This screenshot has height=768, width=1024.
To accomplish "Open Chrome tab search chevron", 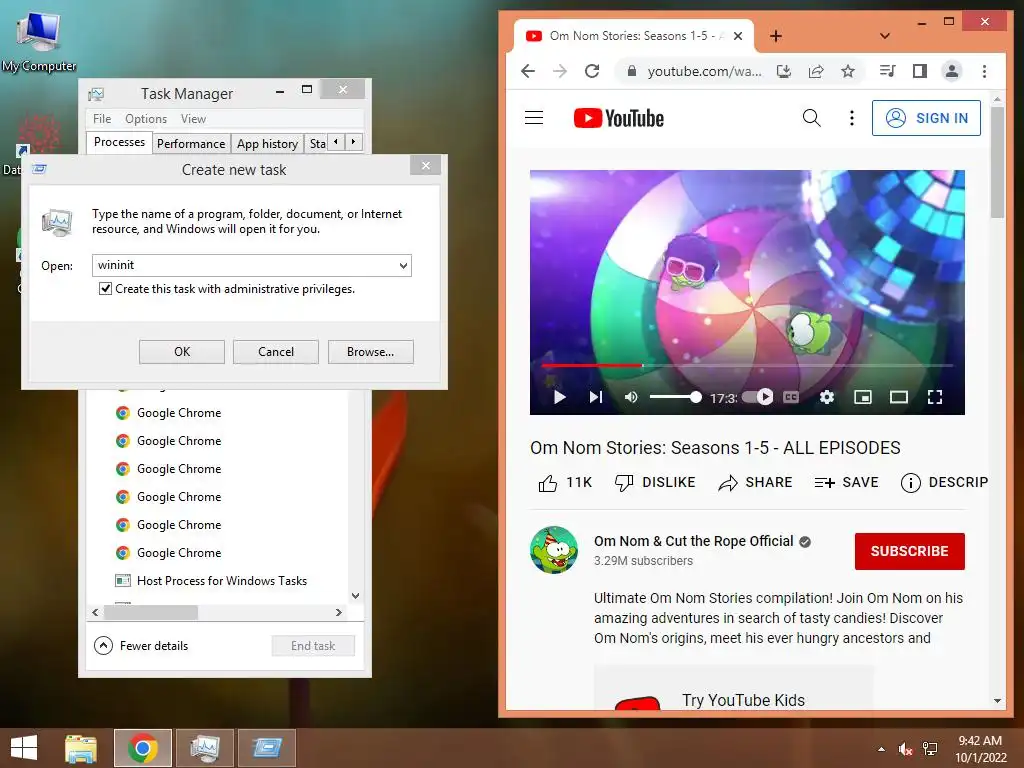I will click(885, 36).
